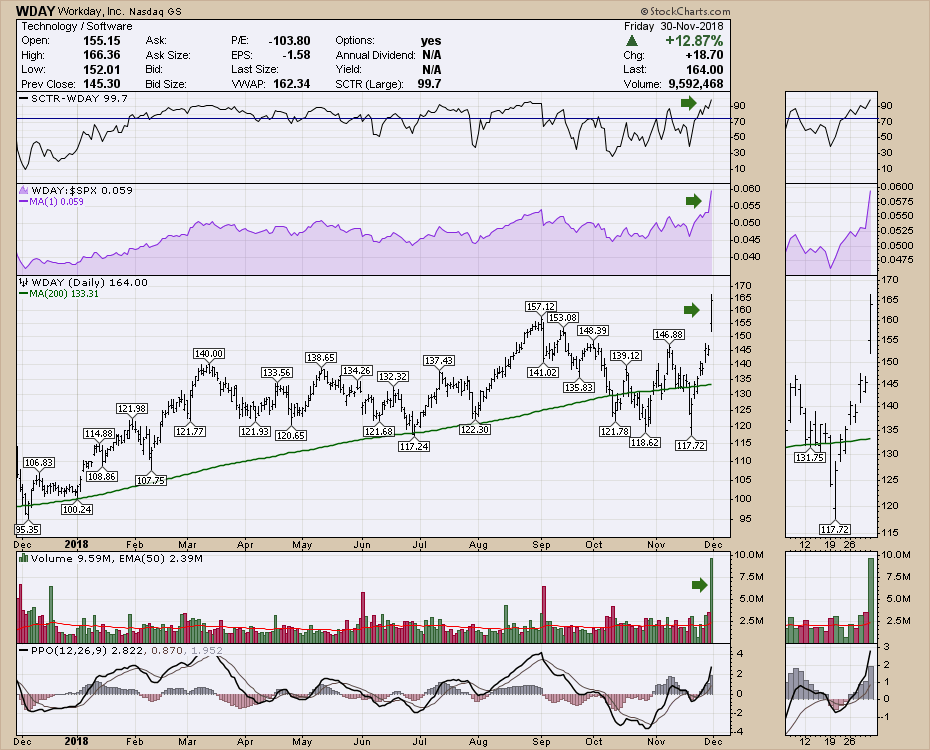The height and width of the screenshot is (750, 930).
Task: Click the P/E value -103.80
Action: (289, 41)
